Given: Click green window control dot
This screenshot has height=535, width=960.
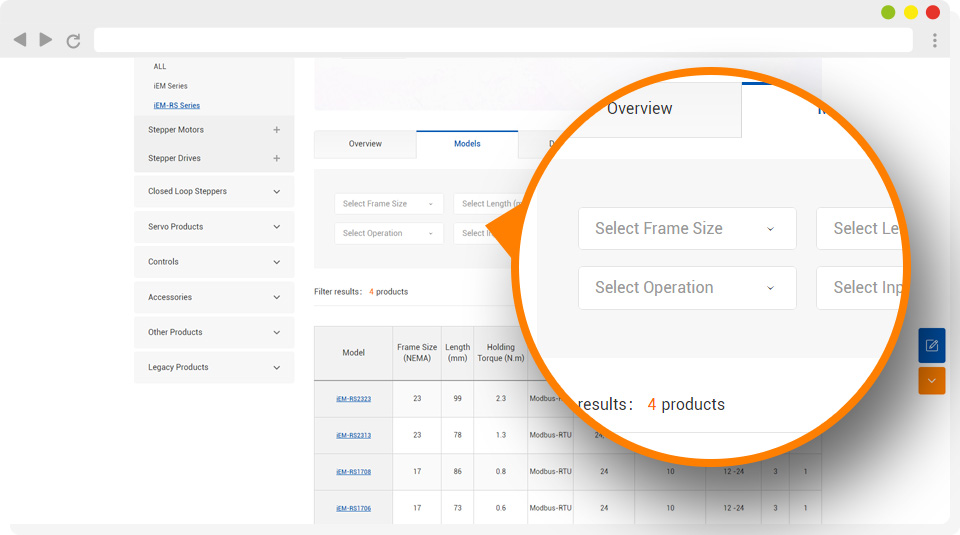Looking at the screenshot, I should coord(888,12).
